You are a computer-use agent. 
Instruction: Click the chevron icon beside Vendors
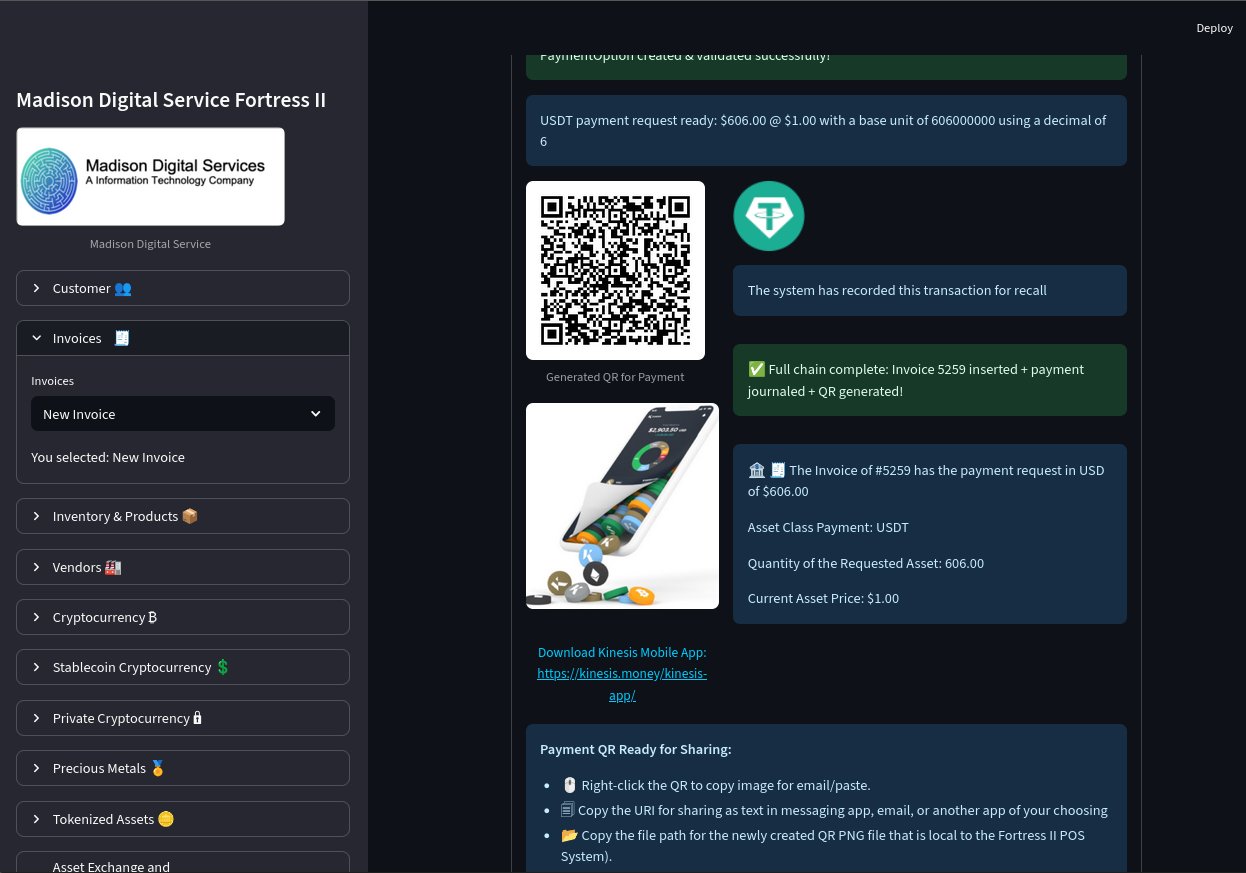click(37, 567)
